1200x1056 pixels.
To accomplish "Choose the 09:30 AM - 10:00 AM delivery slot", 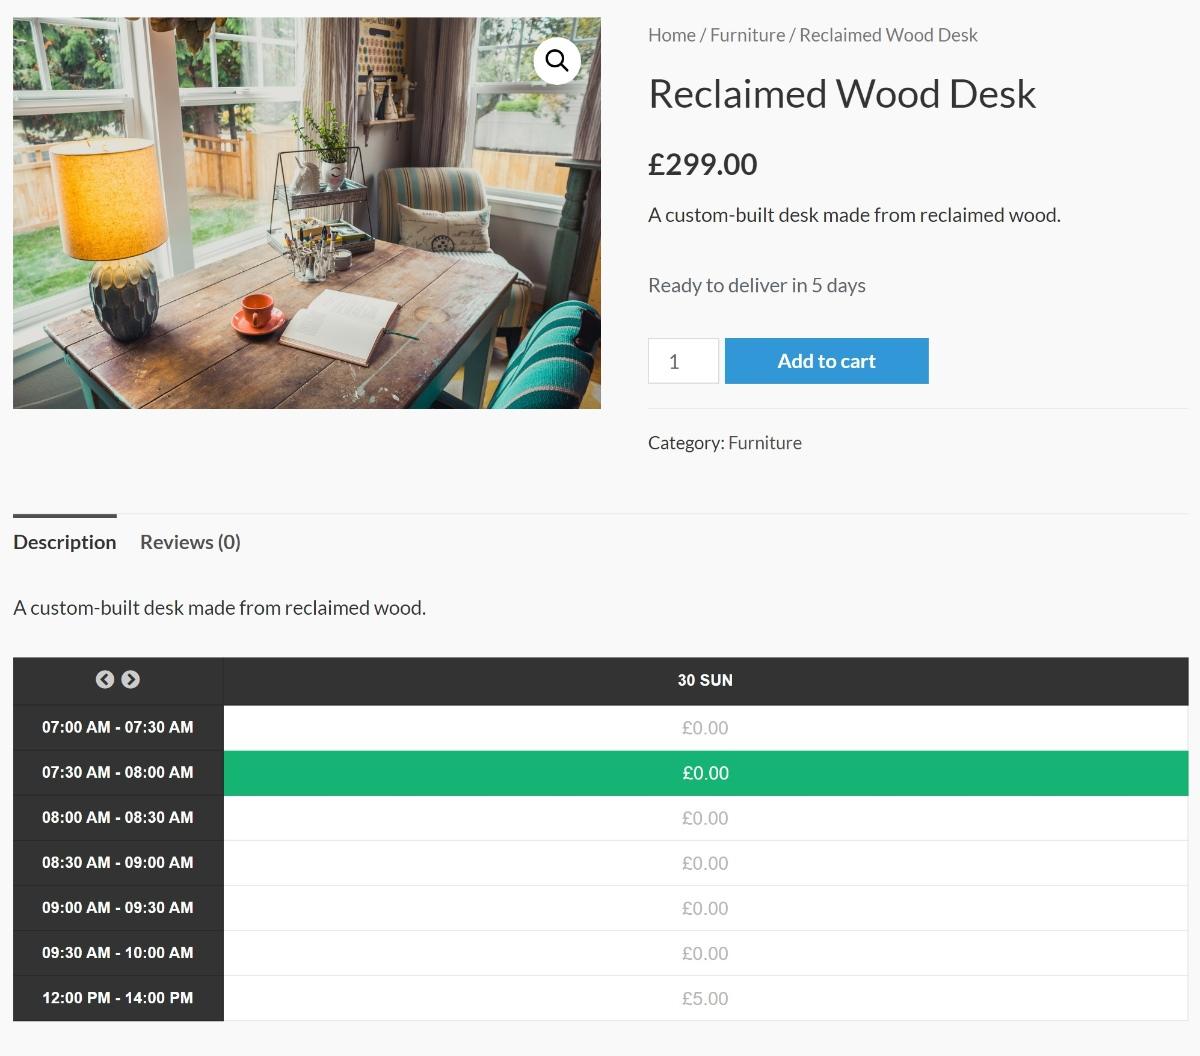I will point(705,953).
